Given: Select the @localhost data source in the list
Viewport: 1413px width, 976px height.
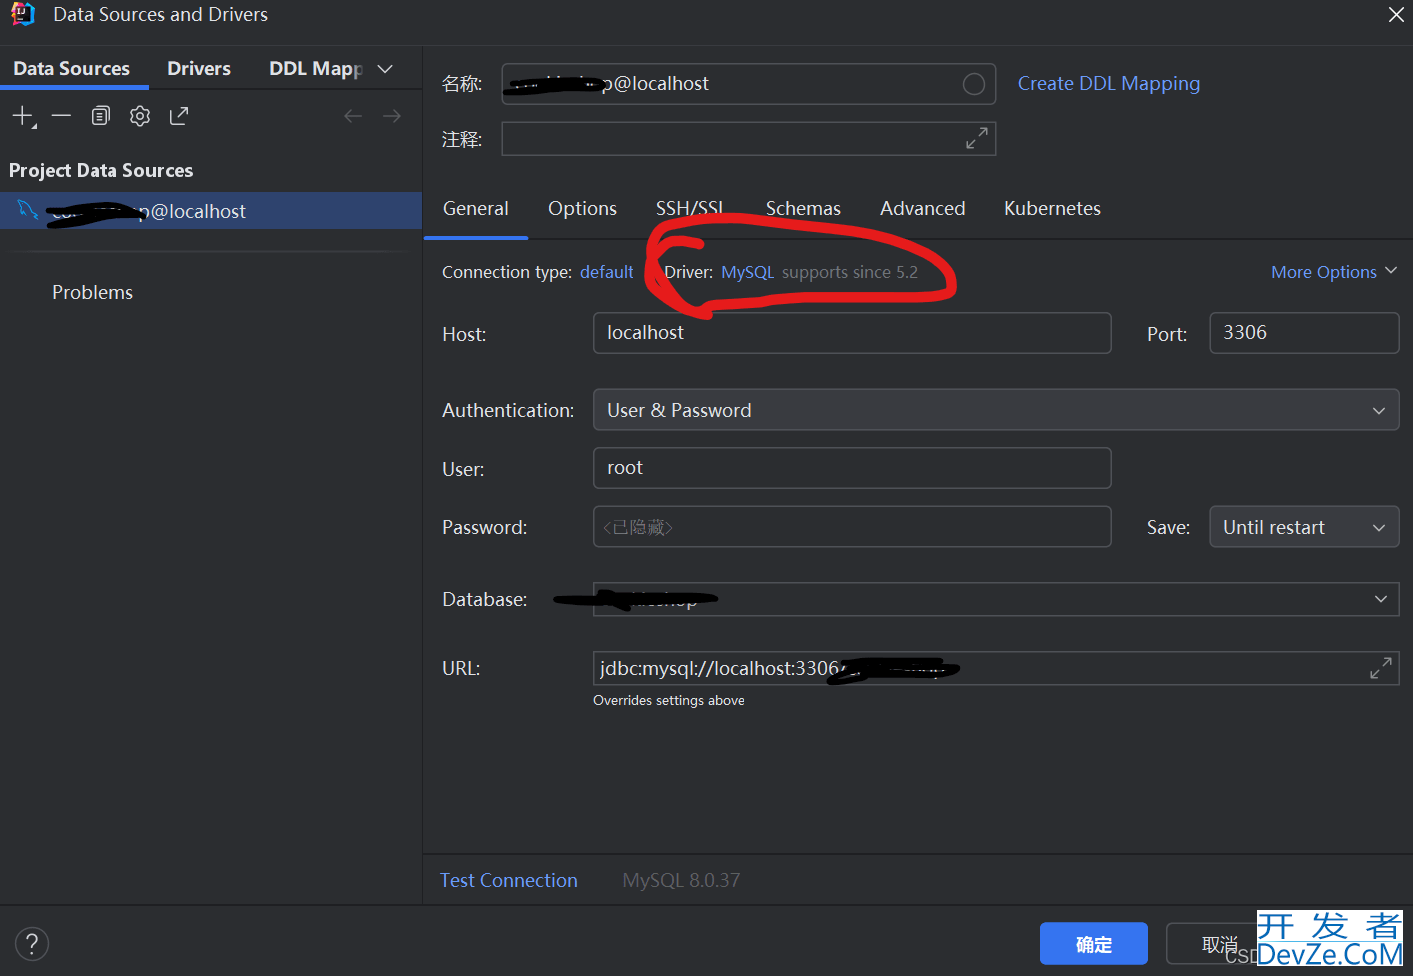Looking at the screenshot, I should (211, 211).
